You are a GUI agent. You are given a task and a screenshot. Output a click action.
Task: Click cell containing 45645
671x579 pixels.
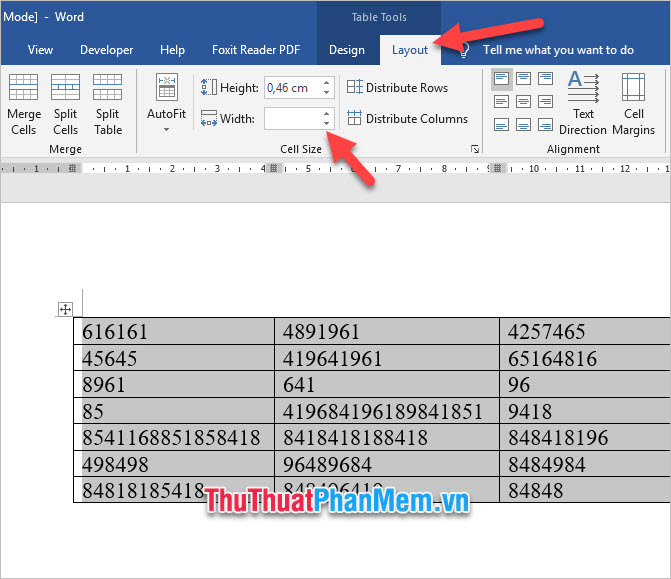point(174,358)
